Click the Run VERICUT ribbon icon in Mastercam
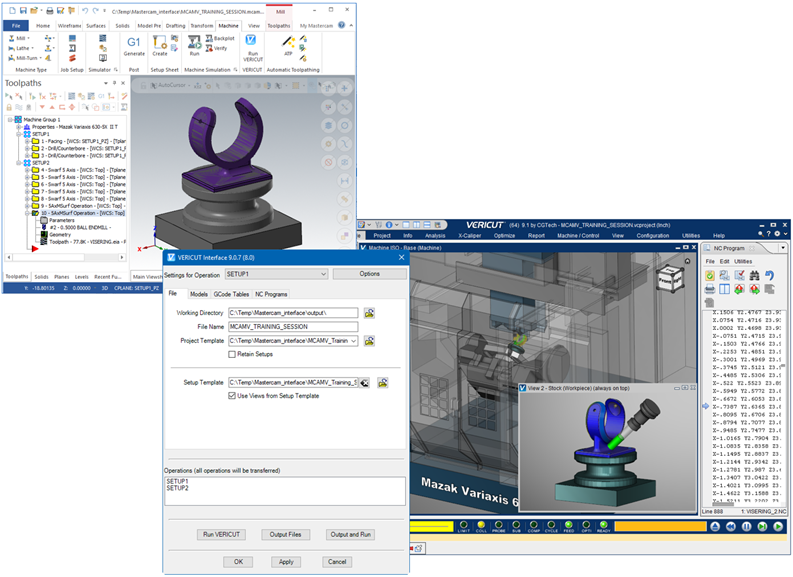 tap(251, 40)
